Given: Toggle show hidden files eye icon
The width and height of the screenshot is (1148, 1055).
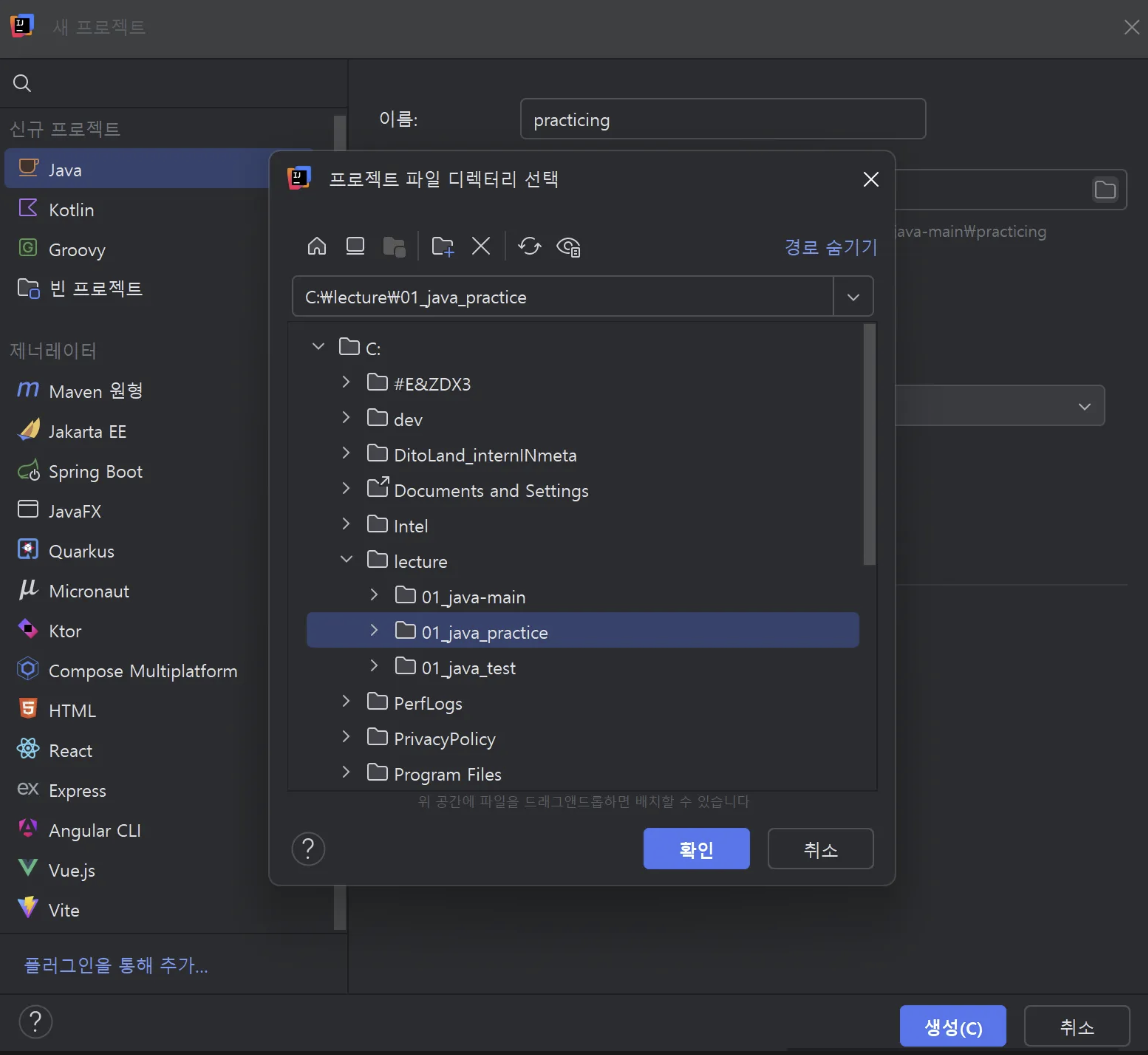Looking at the screenshot, I should point(569,247).
